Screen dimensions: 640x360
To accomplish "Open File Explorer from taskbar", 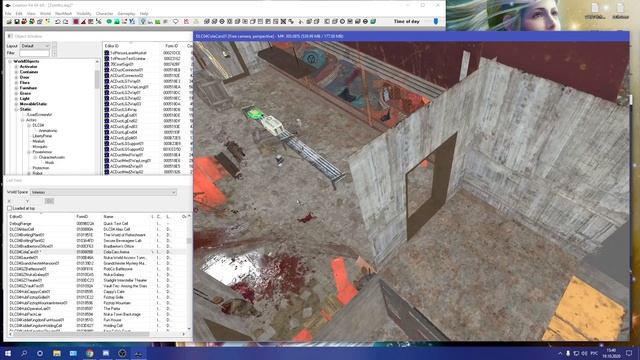I will click(57, 353).
